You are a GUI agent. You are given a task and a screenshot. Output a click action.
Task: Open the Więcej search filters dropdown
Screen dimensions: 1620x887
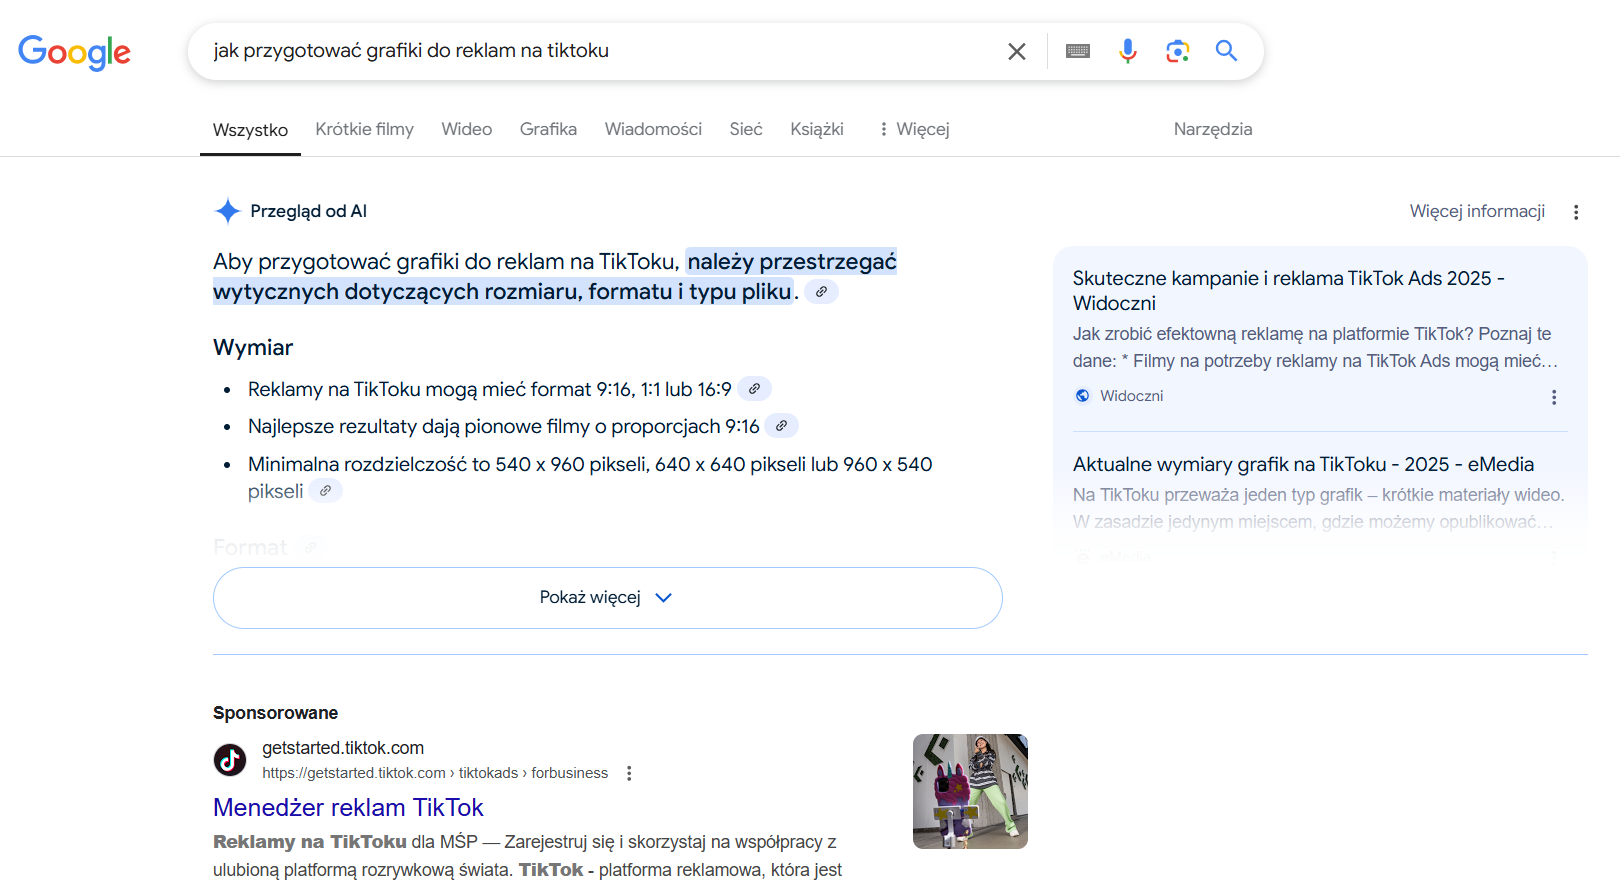[x=914, y=129]
